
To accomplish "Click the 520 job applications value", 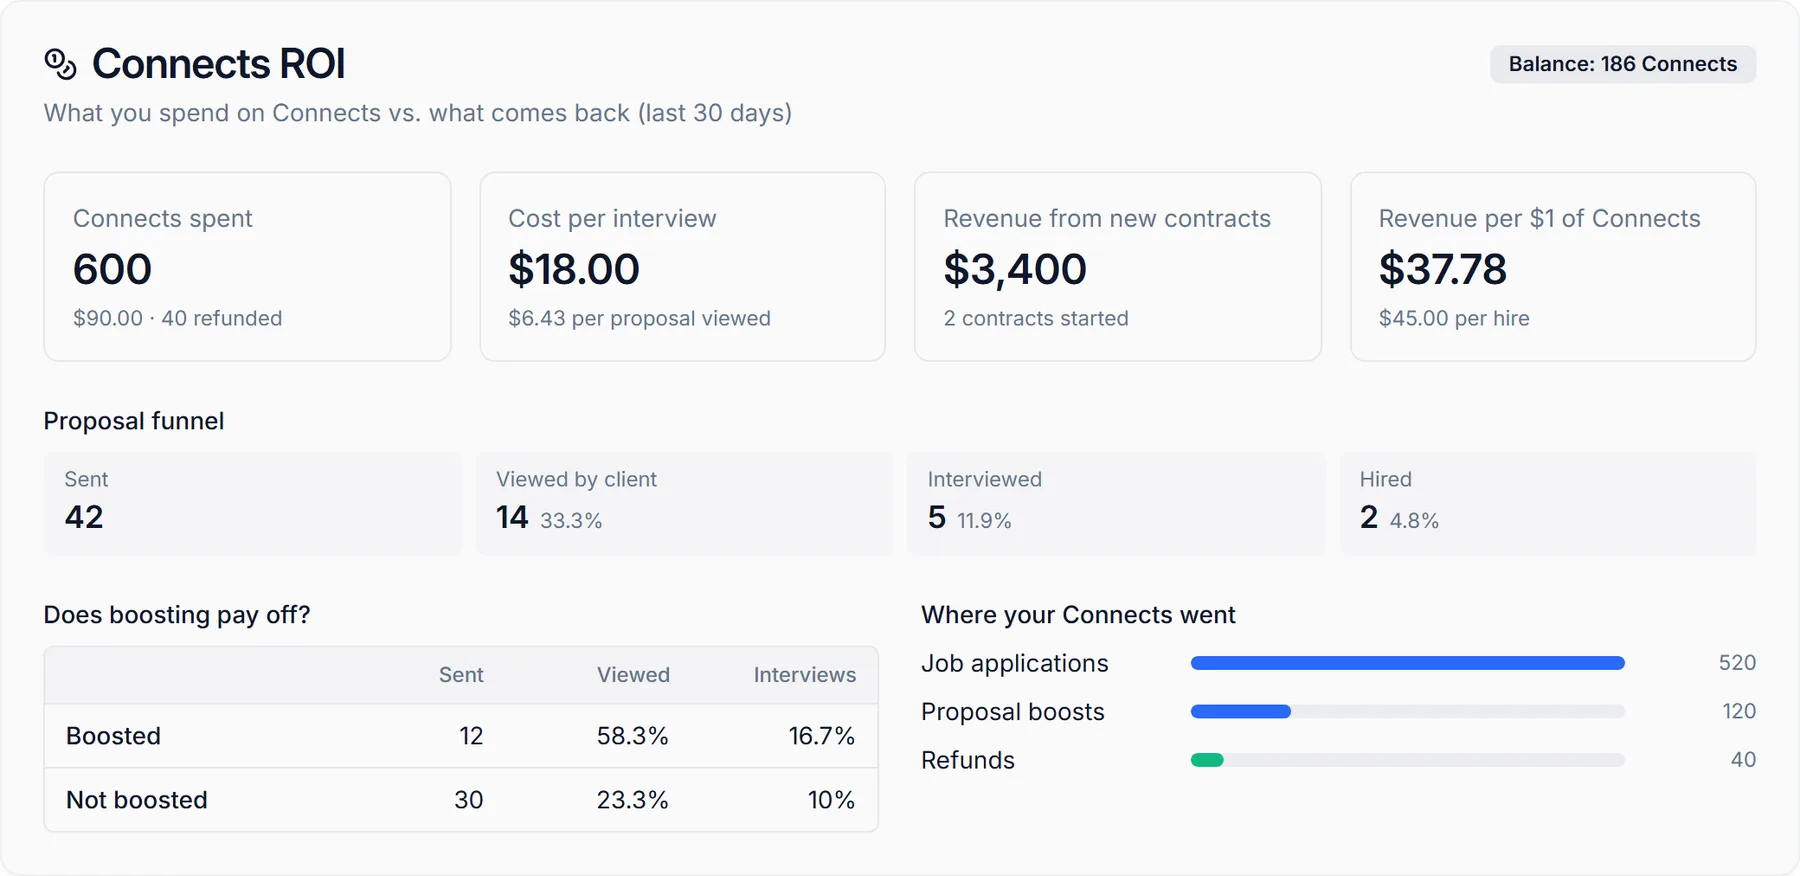I will [x=1737, y=663].
